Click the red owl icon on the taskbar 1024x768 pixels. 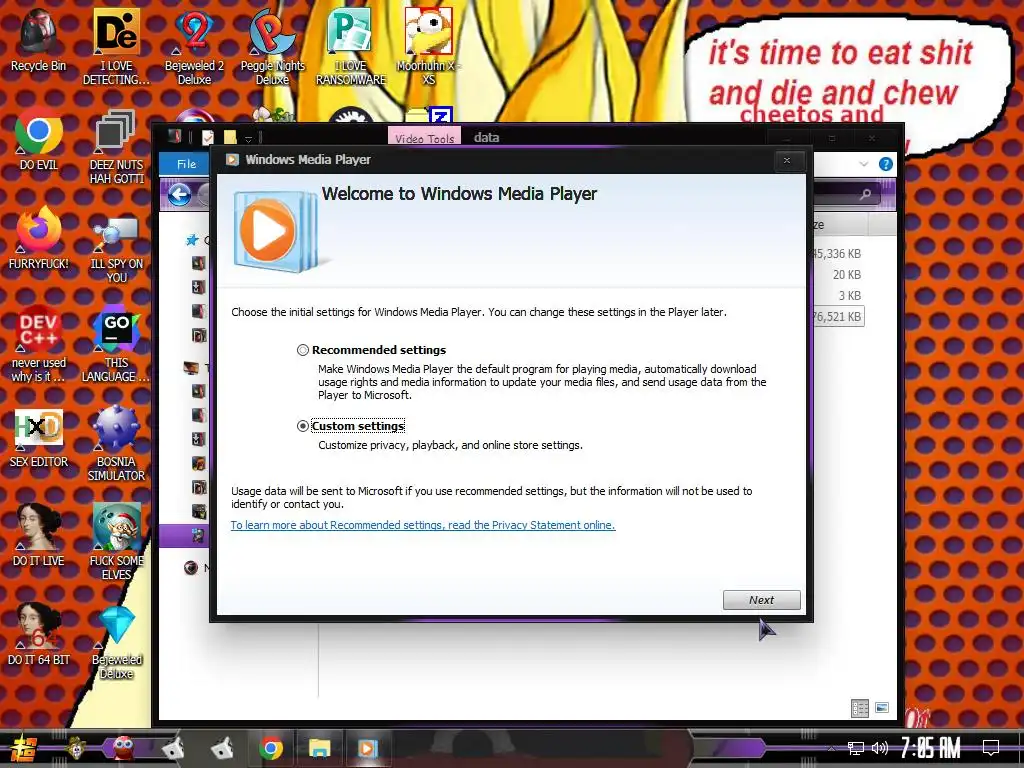tap(123, 748)
